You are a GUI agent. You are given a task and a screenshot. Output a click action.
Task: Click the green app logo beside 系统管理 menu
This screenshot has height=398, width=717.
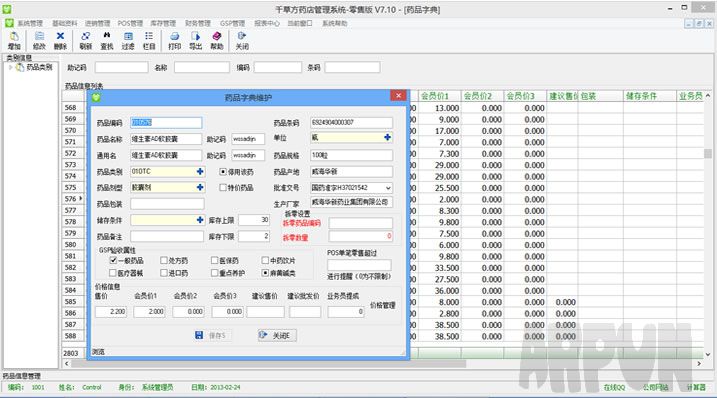click(x=9, y=23)
